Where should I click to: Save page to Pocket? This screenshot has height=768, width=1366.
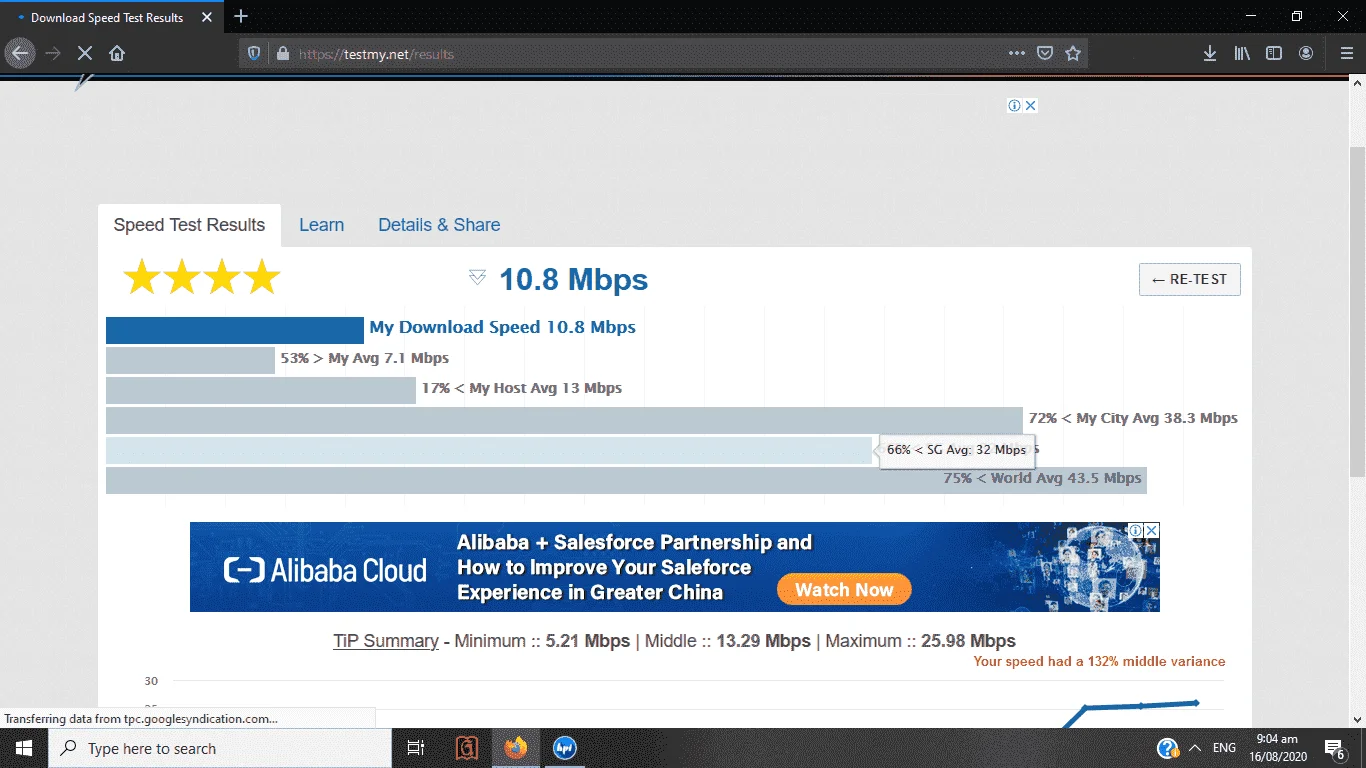(1044, 54)
